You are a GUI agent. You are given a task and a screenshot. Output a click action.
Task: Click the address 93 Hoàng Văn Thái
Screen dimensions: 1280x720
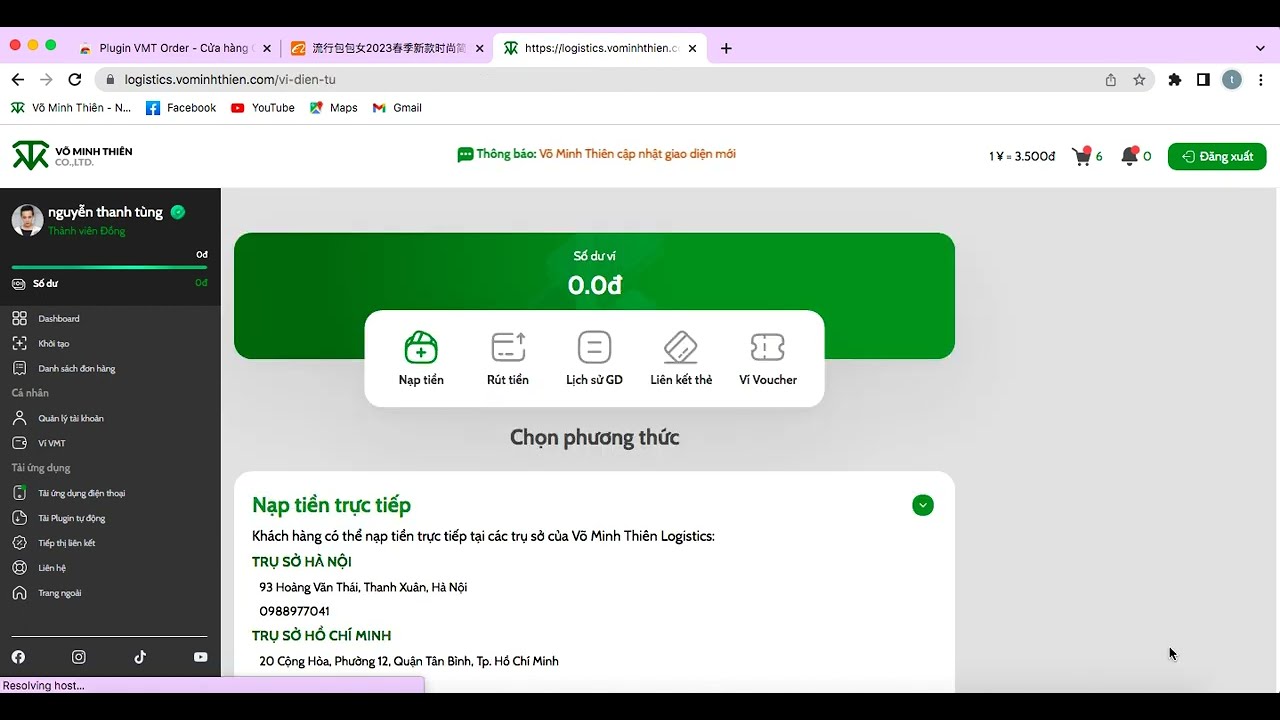click(x=363, y=587)
